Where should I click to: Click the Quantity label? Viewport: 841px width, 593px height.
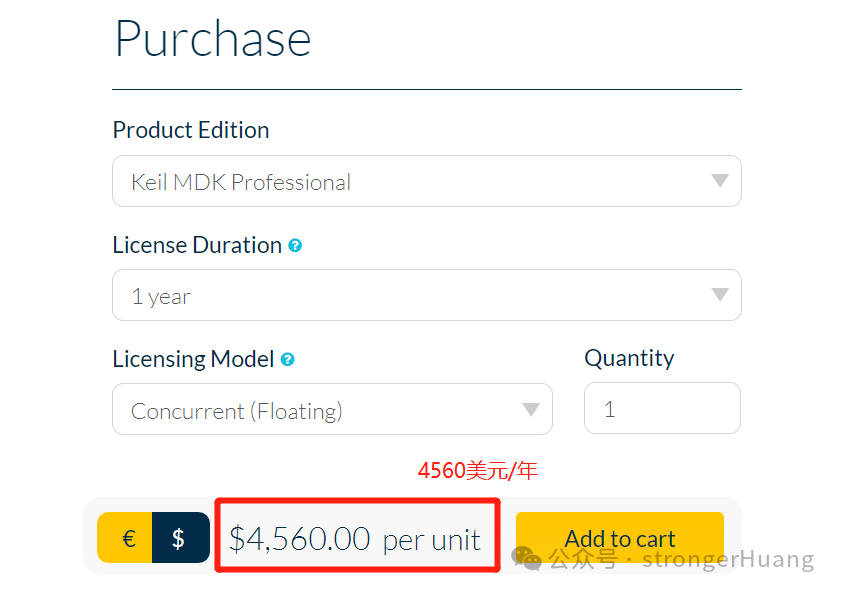[x=629, y=358]
